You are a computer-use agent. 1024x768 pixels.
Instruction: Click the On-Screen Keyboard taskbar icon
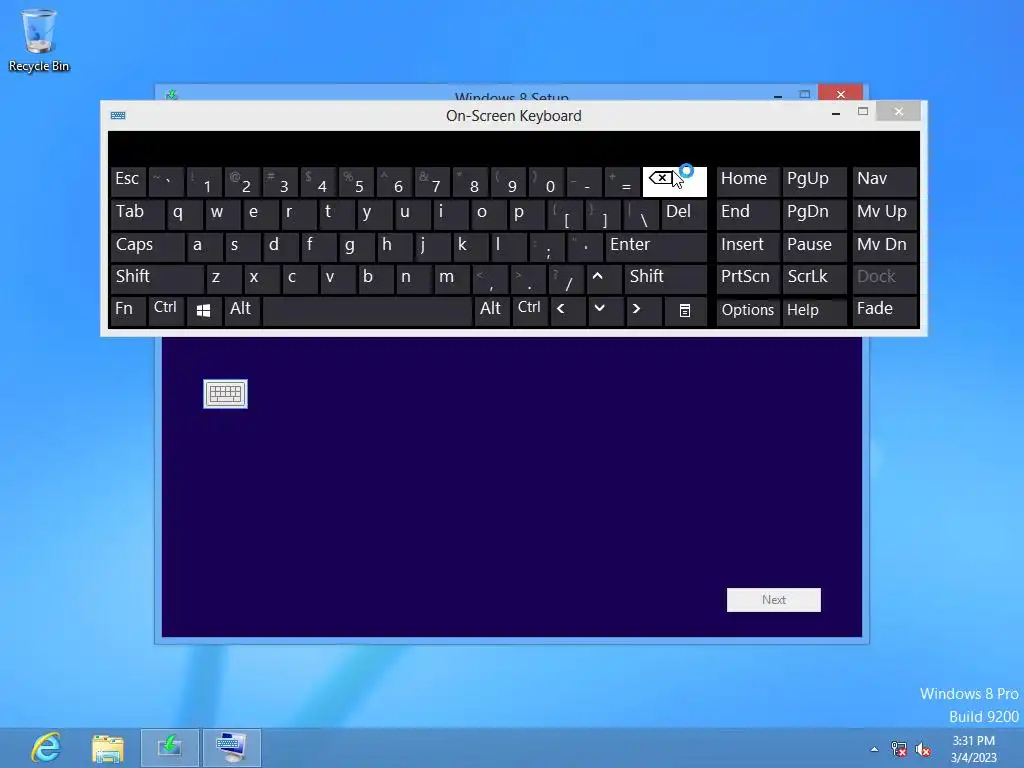pyautogui.click(x=231, y=748)
